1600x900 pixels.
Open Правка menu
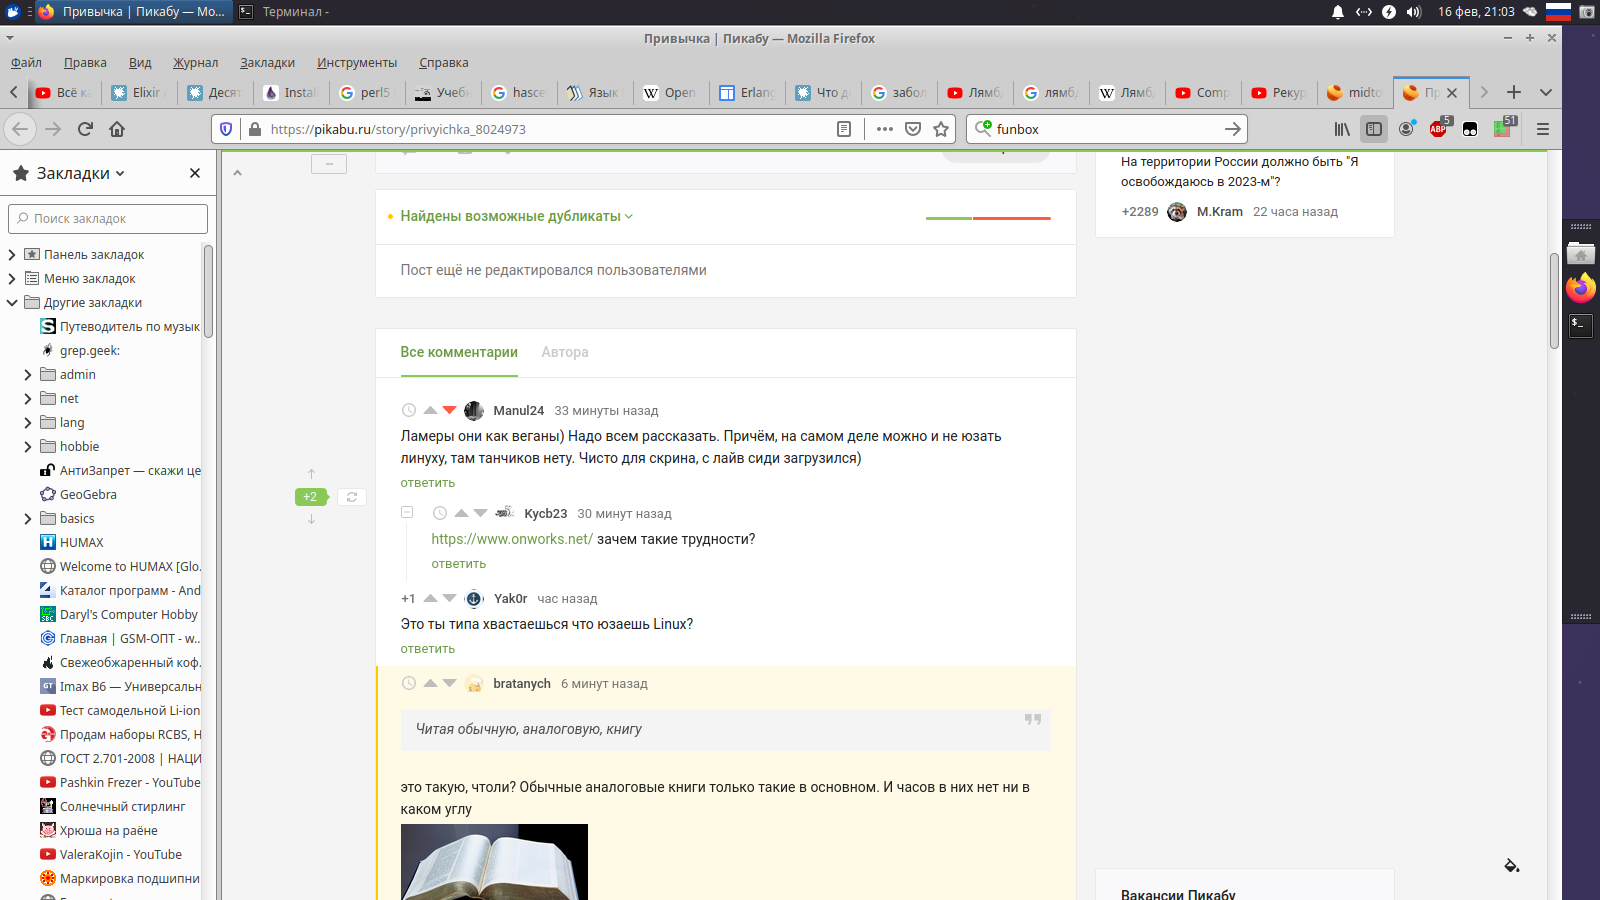85,63
